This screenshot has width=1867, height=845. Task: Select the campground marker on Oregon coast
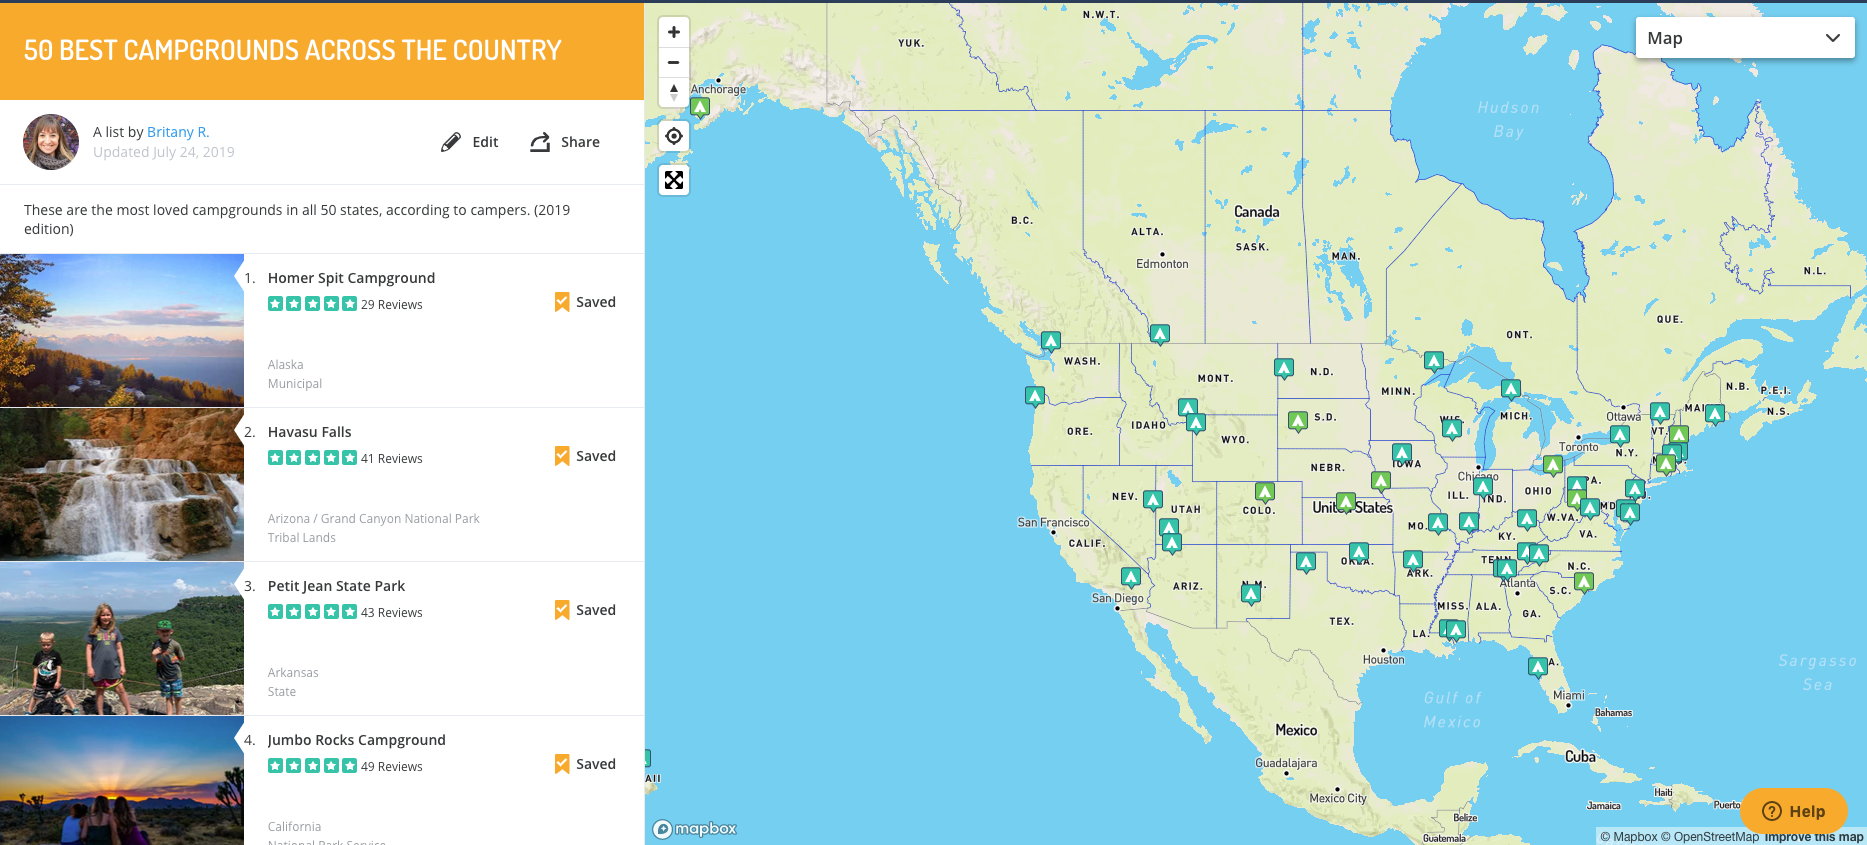1035,397
